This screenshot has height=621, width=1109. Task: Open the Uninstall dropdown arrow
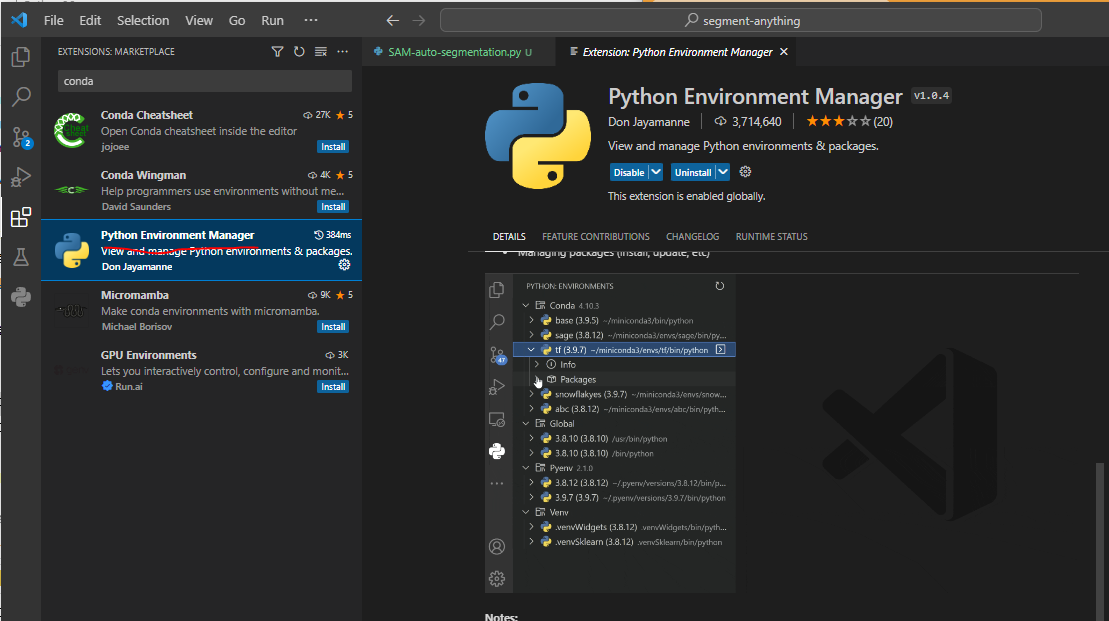[x=723, y=172]
